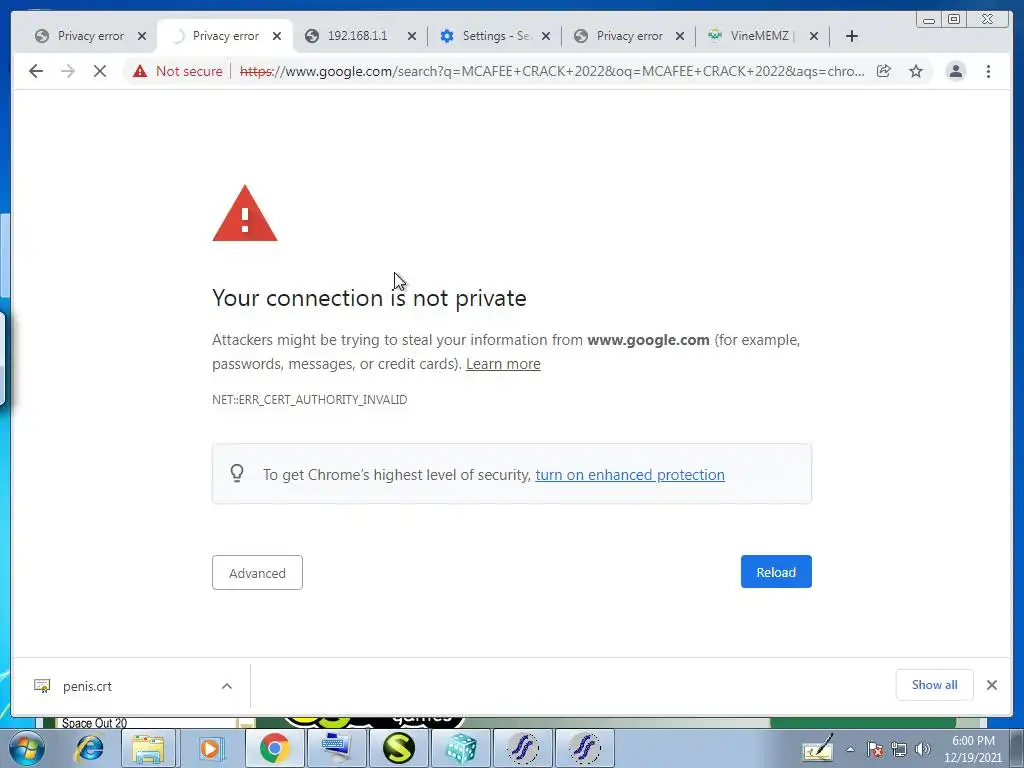Close the Settings tab

pyautogui.click(x=546, y=36)
